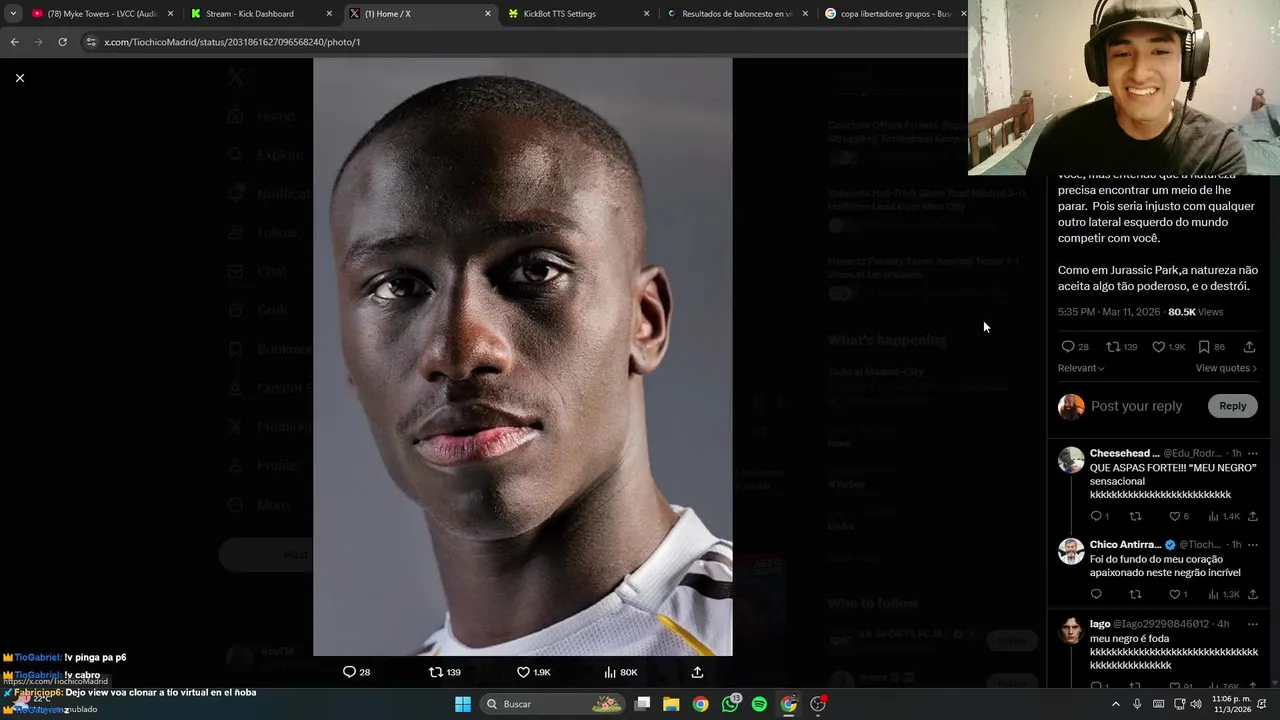This screenshot has height=720, width=1280.
Task: Switch to the Stream - Kick Dashboard tab
Action: coord(260,14)
